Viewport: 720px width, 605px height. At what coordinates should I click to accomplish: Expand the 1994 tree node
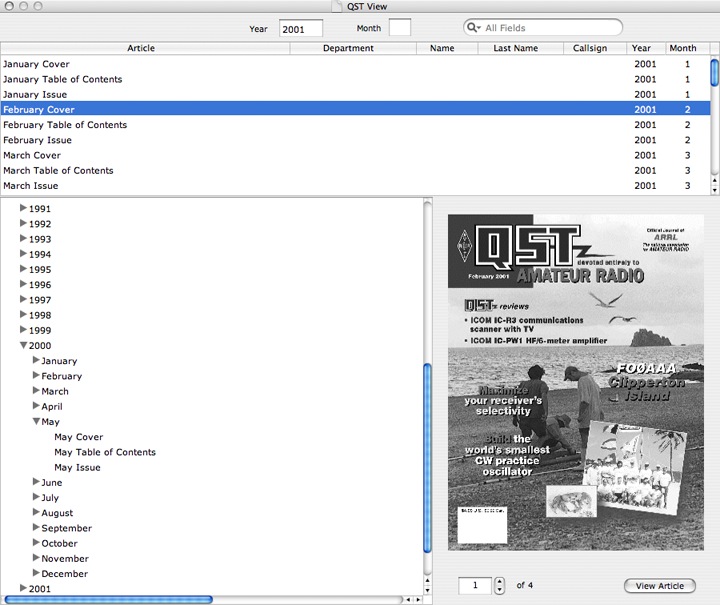click(23, 253)
